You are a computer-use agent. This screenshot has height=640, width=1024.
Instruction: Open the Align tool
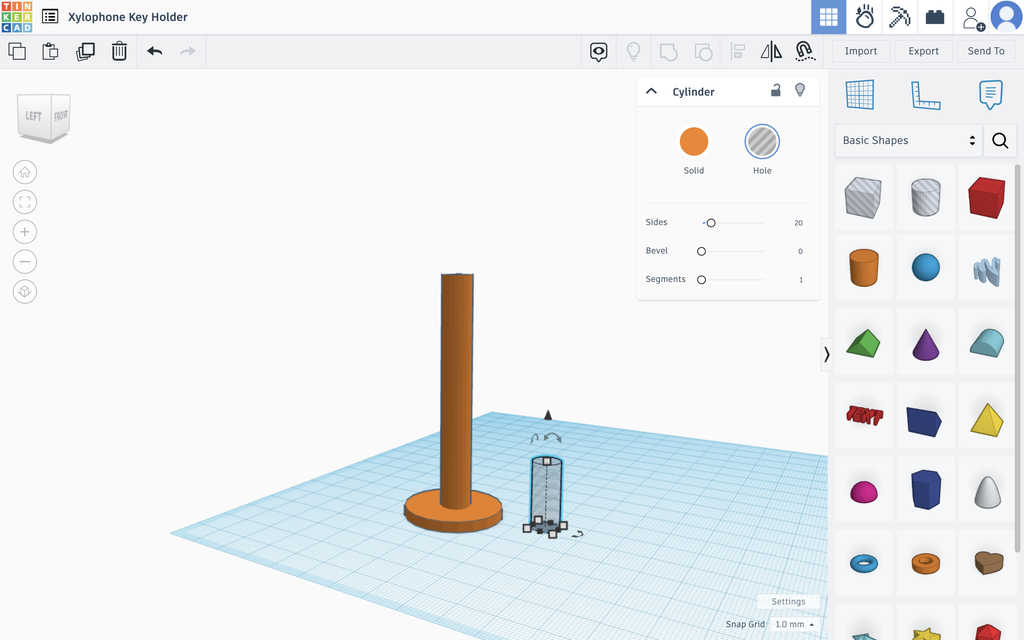(738, 52)
